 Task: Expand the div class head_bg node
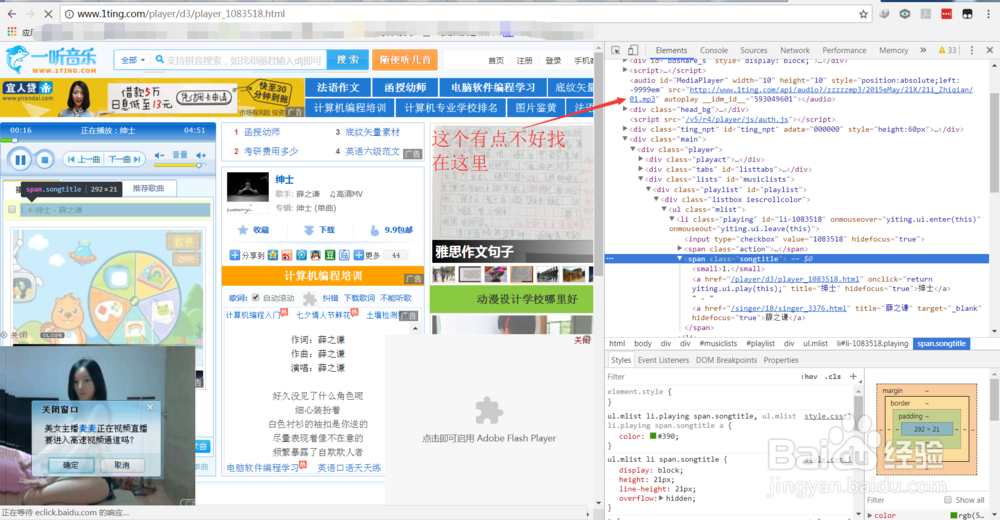625,109
